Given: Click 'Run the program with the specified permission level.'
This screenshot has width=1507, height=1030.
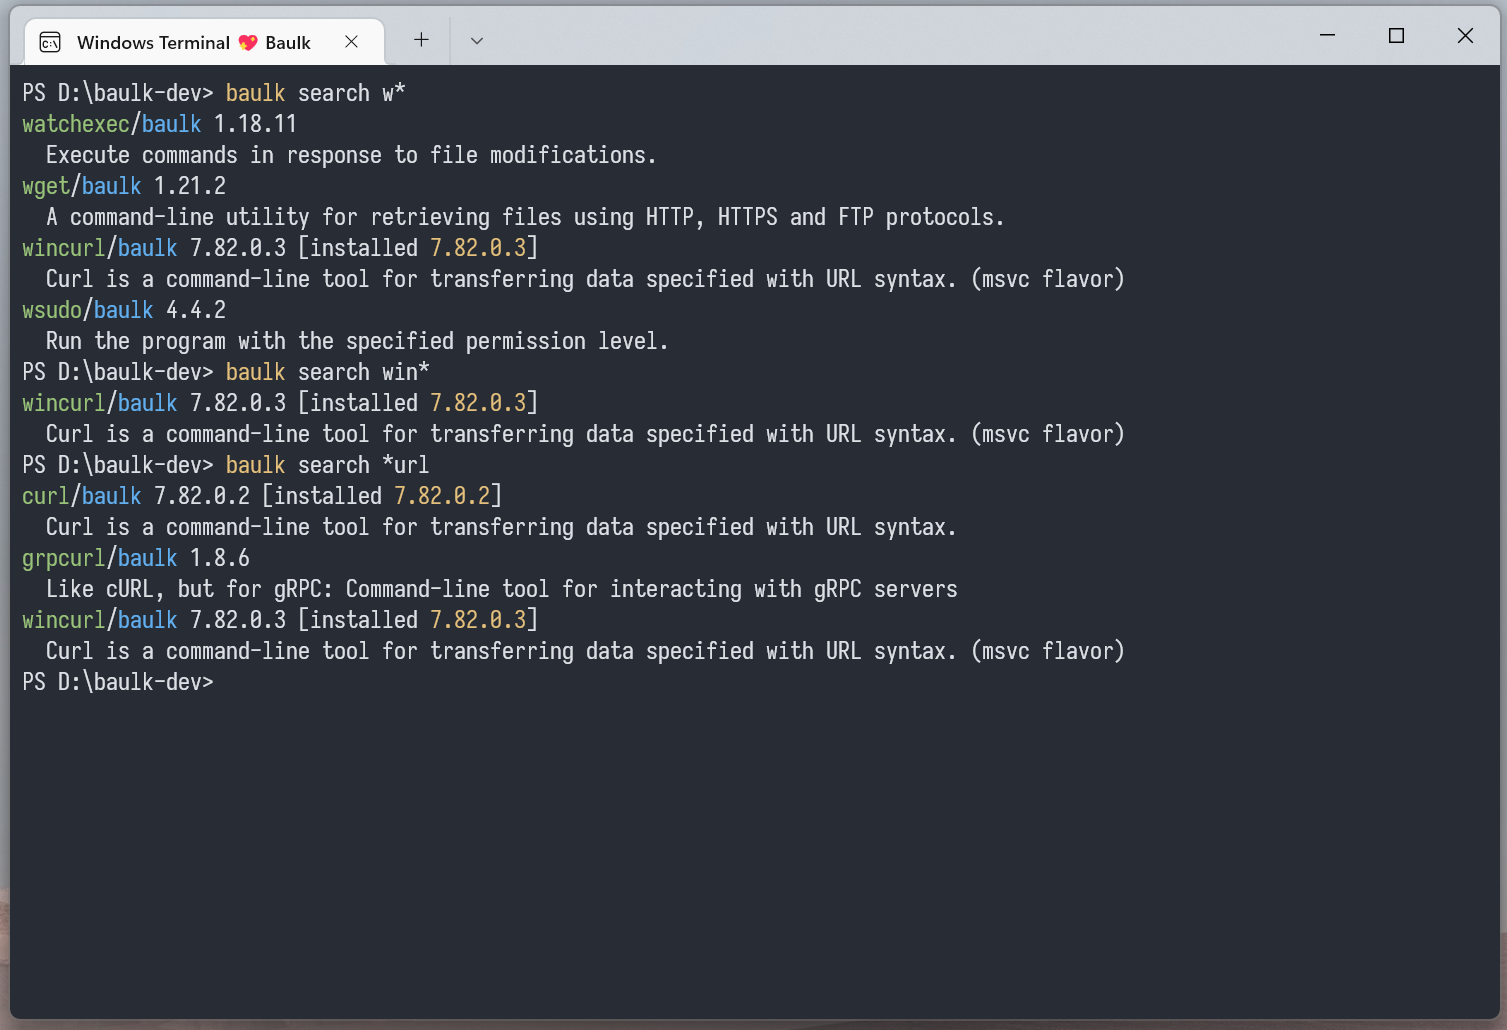Looking at the screenshot, I should coord(357,341).
